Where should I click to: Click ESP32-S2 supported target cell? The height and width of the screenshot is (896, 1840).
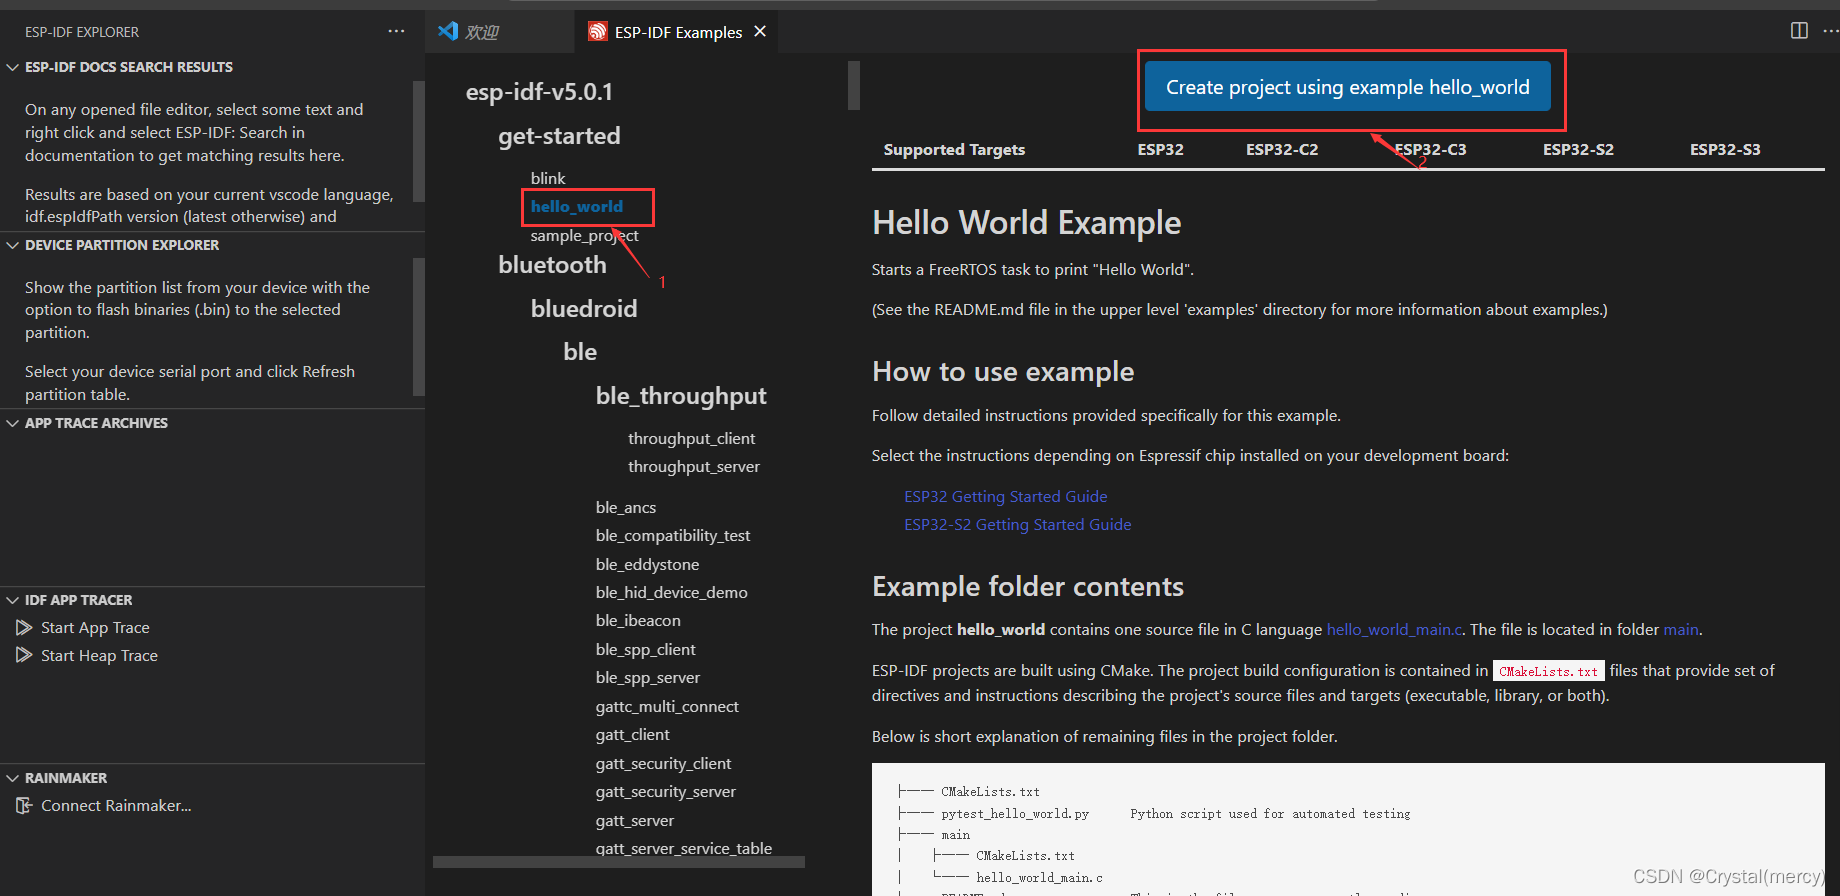[x=1578, y=149]
